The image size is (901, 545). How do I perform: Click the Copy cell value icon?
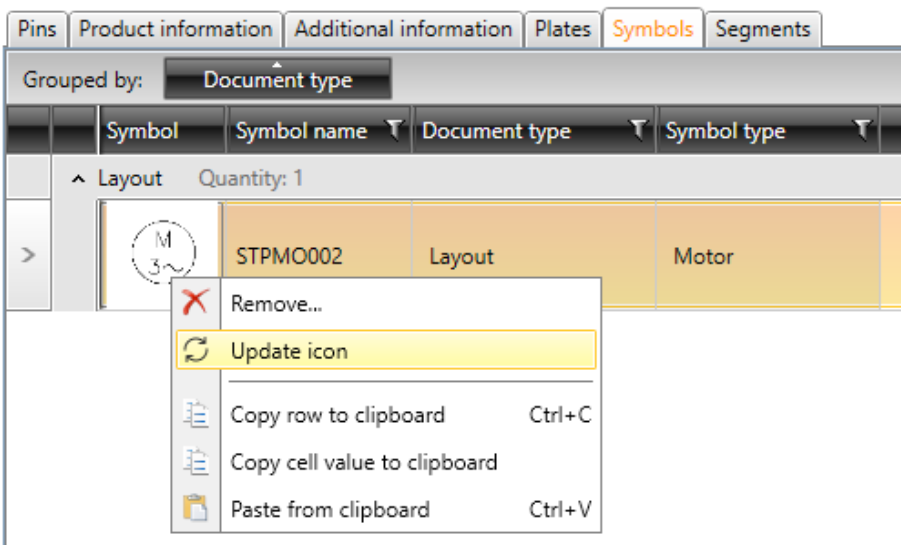[x=196, y=461]
